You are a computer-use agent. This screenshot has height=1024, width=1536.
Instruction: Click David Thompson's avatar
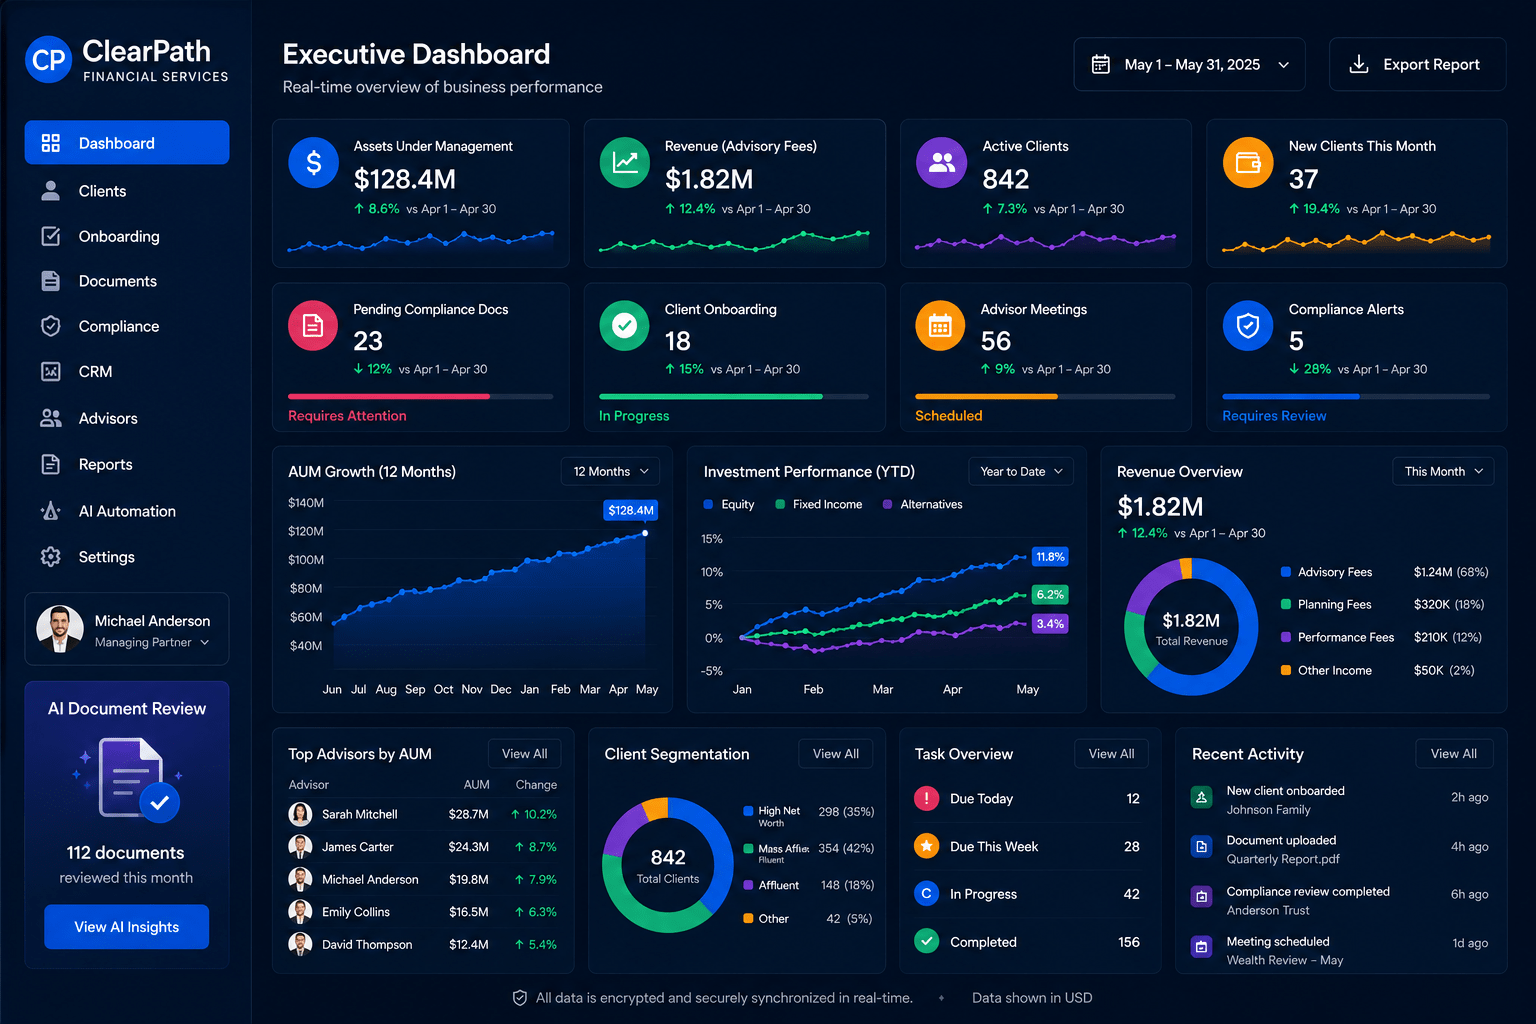(x=300, y=944)
